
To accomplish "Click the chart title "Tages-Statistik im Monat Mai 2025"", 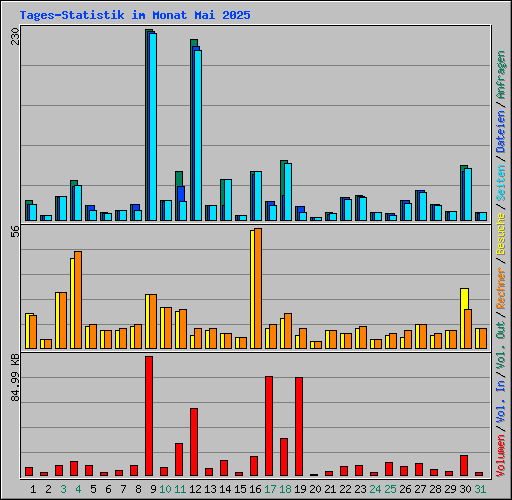I will [x=135, y=15].
